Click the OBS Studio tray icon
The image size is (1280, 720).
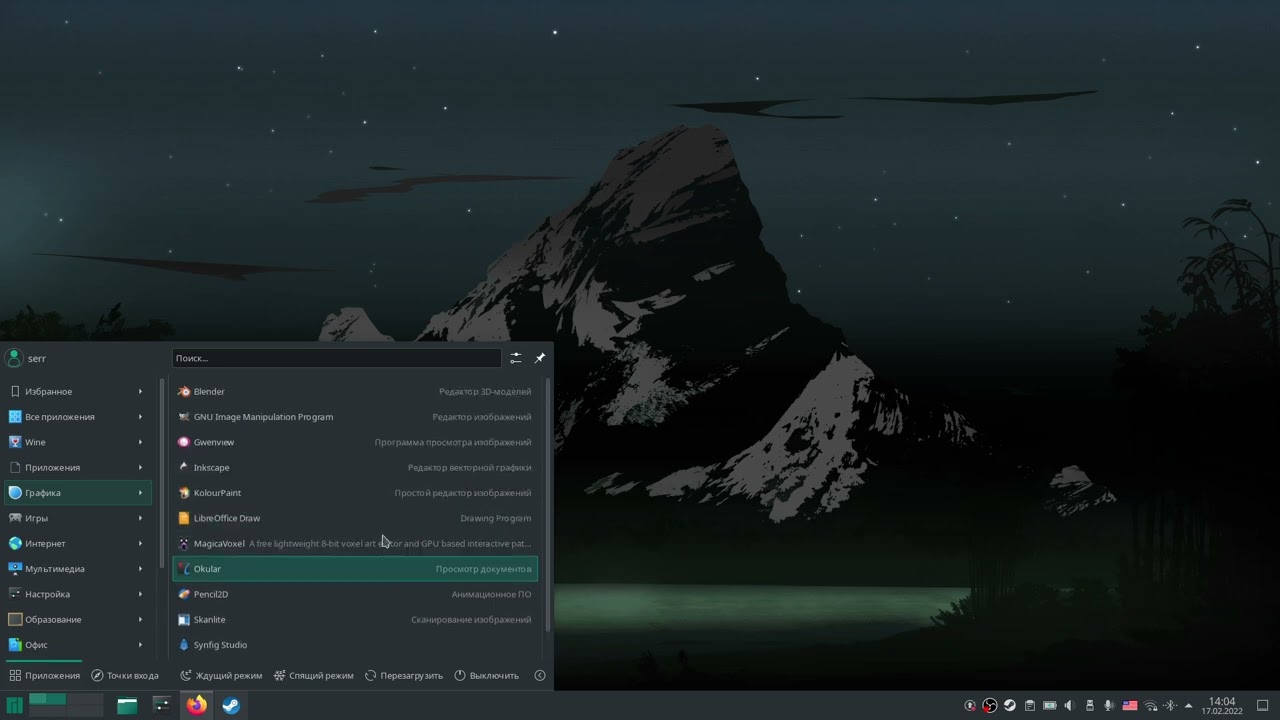coord(990,705)
